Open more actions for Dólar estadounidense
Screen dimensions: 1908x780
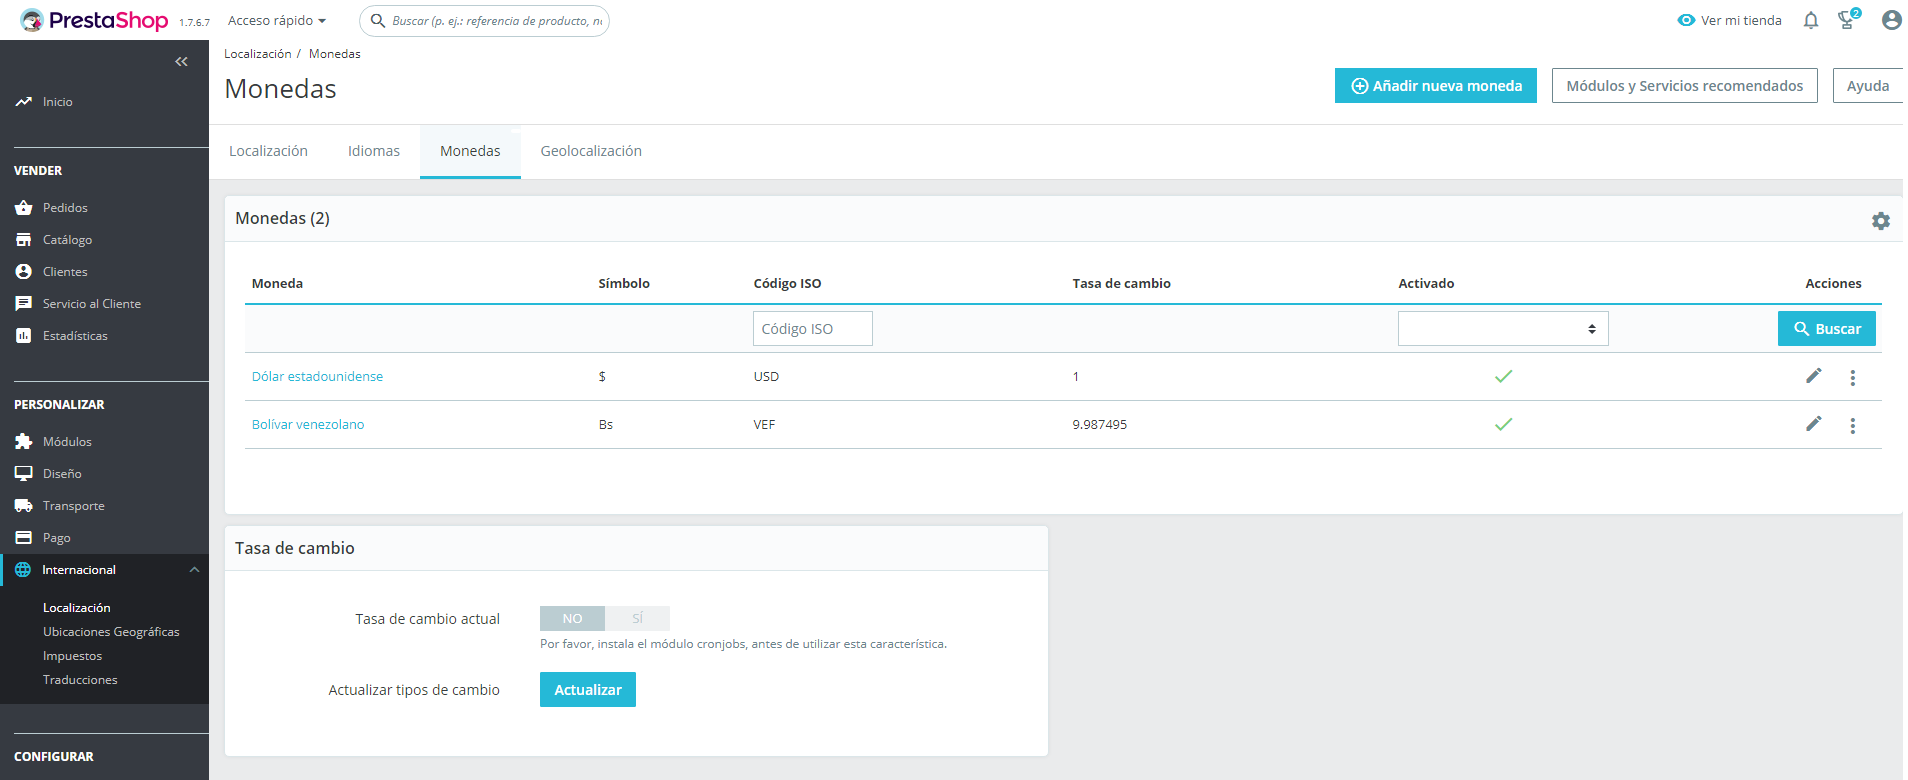click(x=1853, y=378)
